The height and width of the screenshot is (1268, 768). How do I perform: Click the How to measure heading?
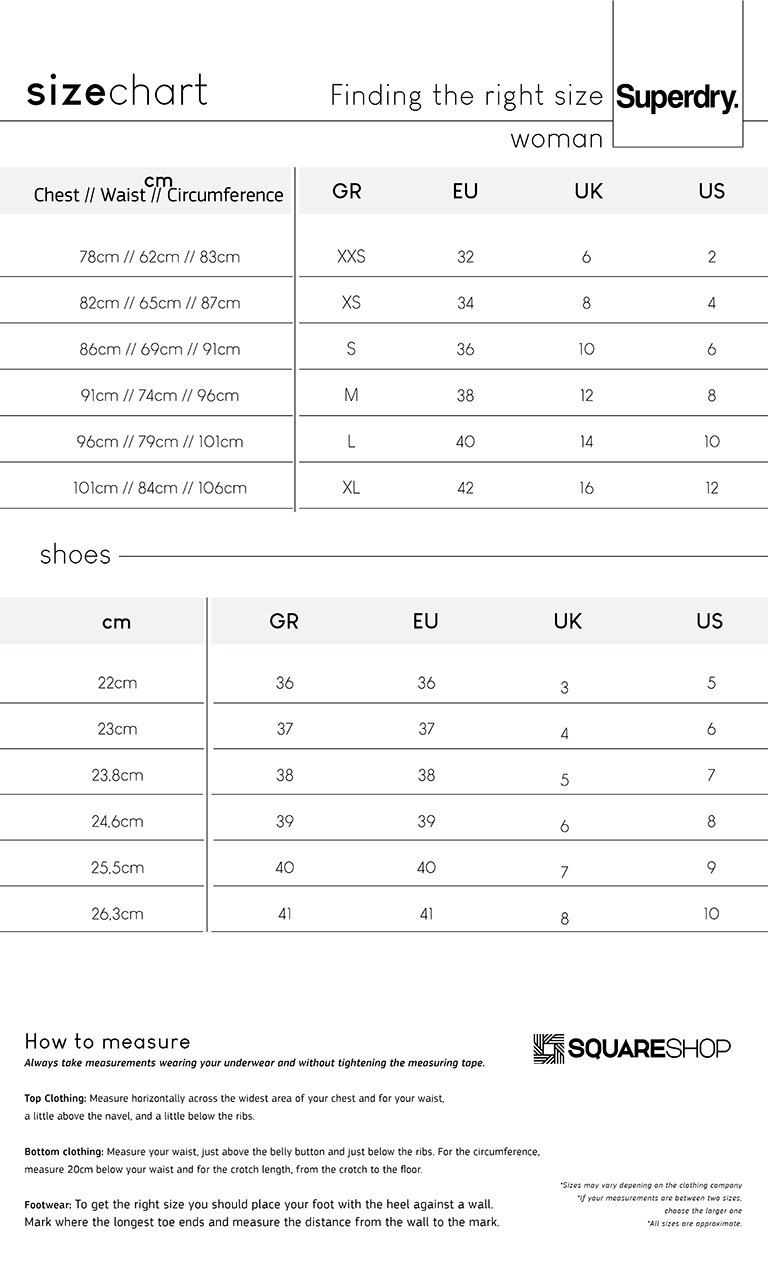(x=107, y=1042)
